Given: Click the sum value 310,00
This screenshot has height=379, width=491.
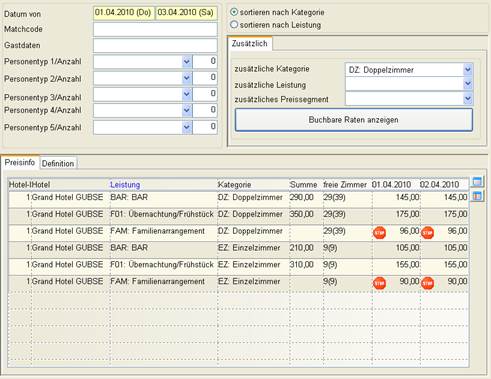Looking at the screenshot, I should [302, 265].
